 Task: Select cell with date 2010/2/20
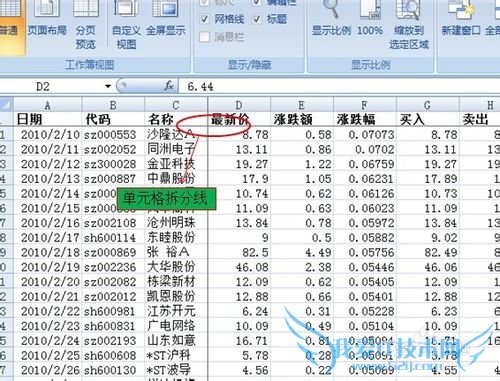[x=47, y=282]
